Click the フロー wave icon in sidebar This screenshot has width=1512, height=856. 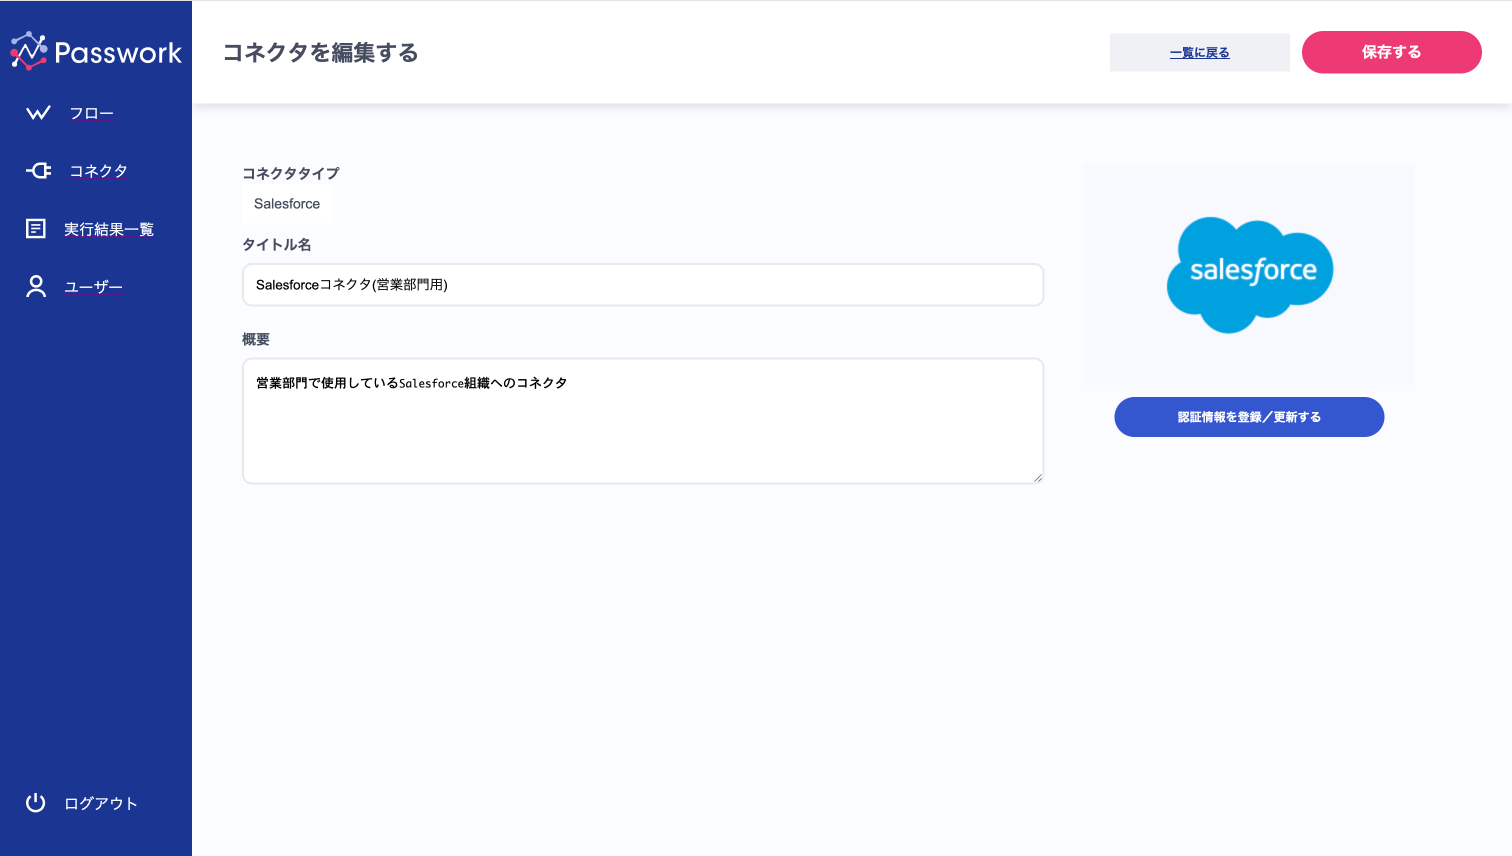[x=38, y=113]
